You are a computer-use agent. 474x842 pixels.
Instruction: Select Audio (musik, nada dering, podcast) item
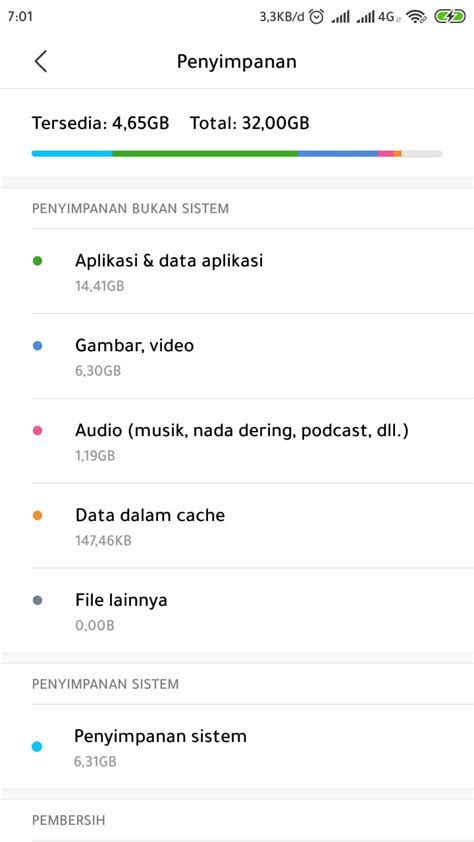coord(237,441)
